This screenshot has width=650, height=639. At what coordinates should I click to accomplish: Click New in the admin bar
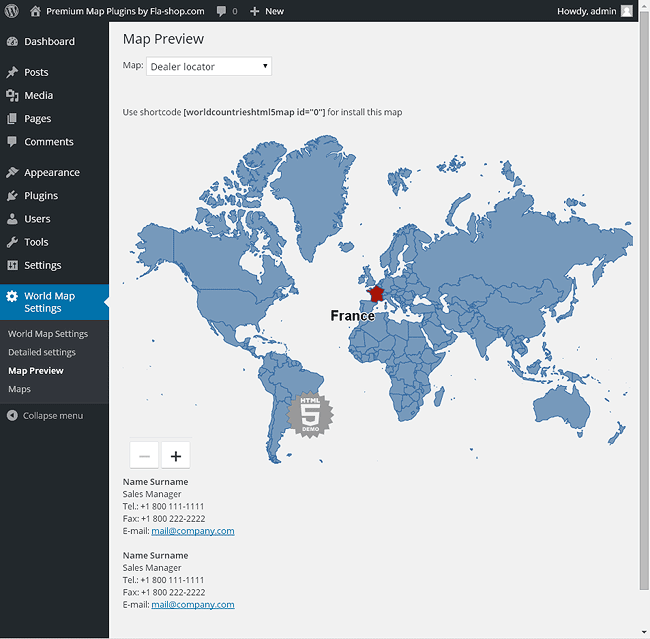274,11
